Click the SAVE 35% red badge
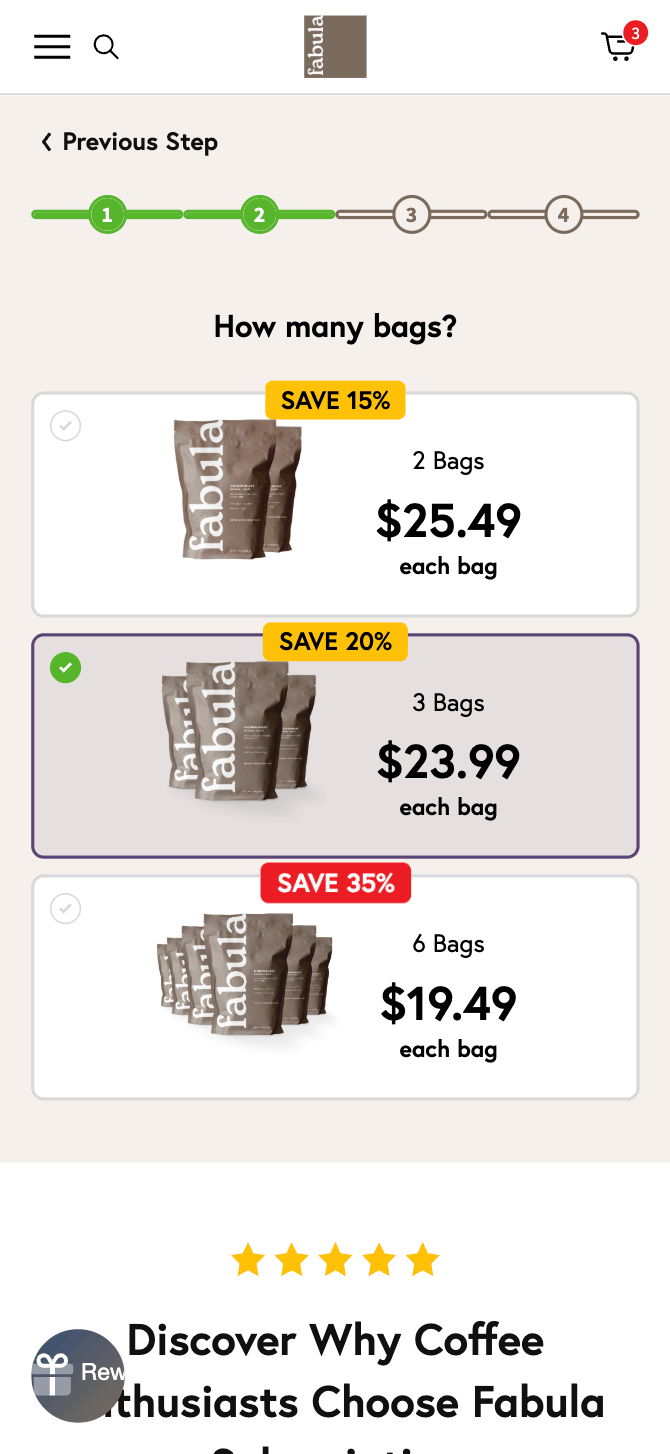 336,883
